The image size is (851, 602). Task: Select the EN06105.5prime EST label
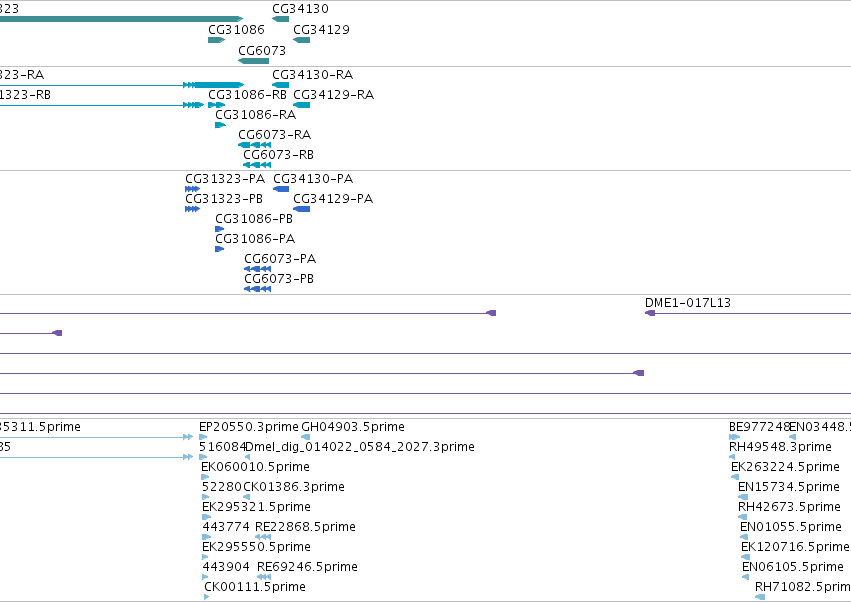[x=793, y=567]
